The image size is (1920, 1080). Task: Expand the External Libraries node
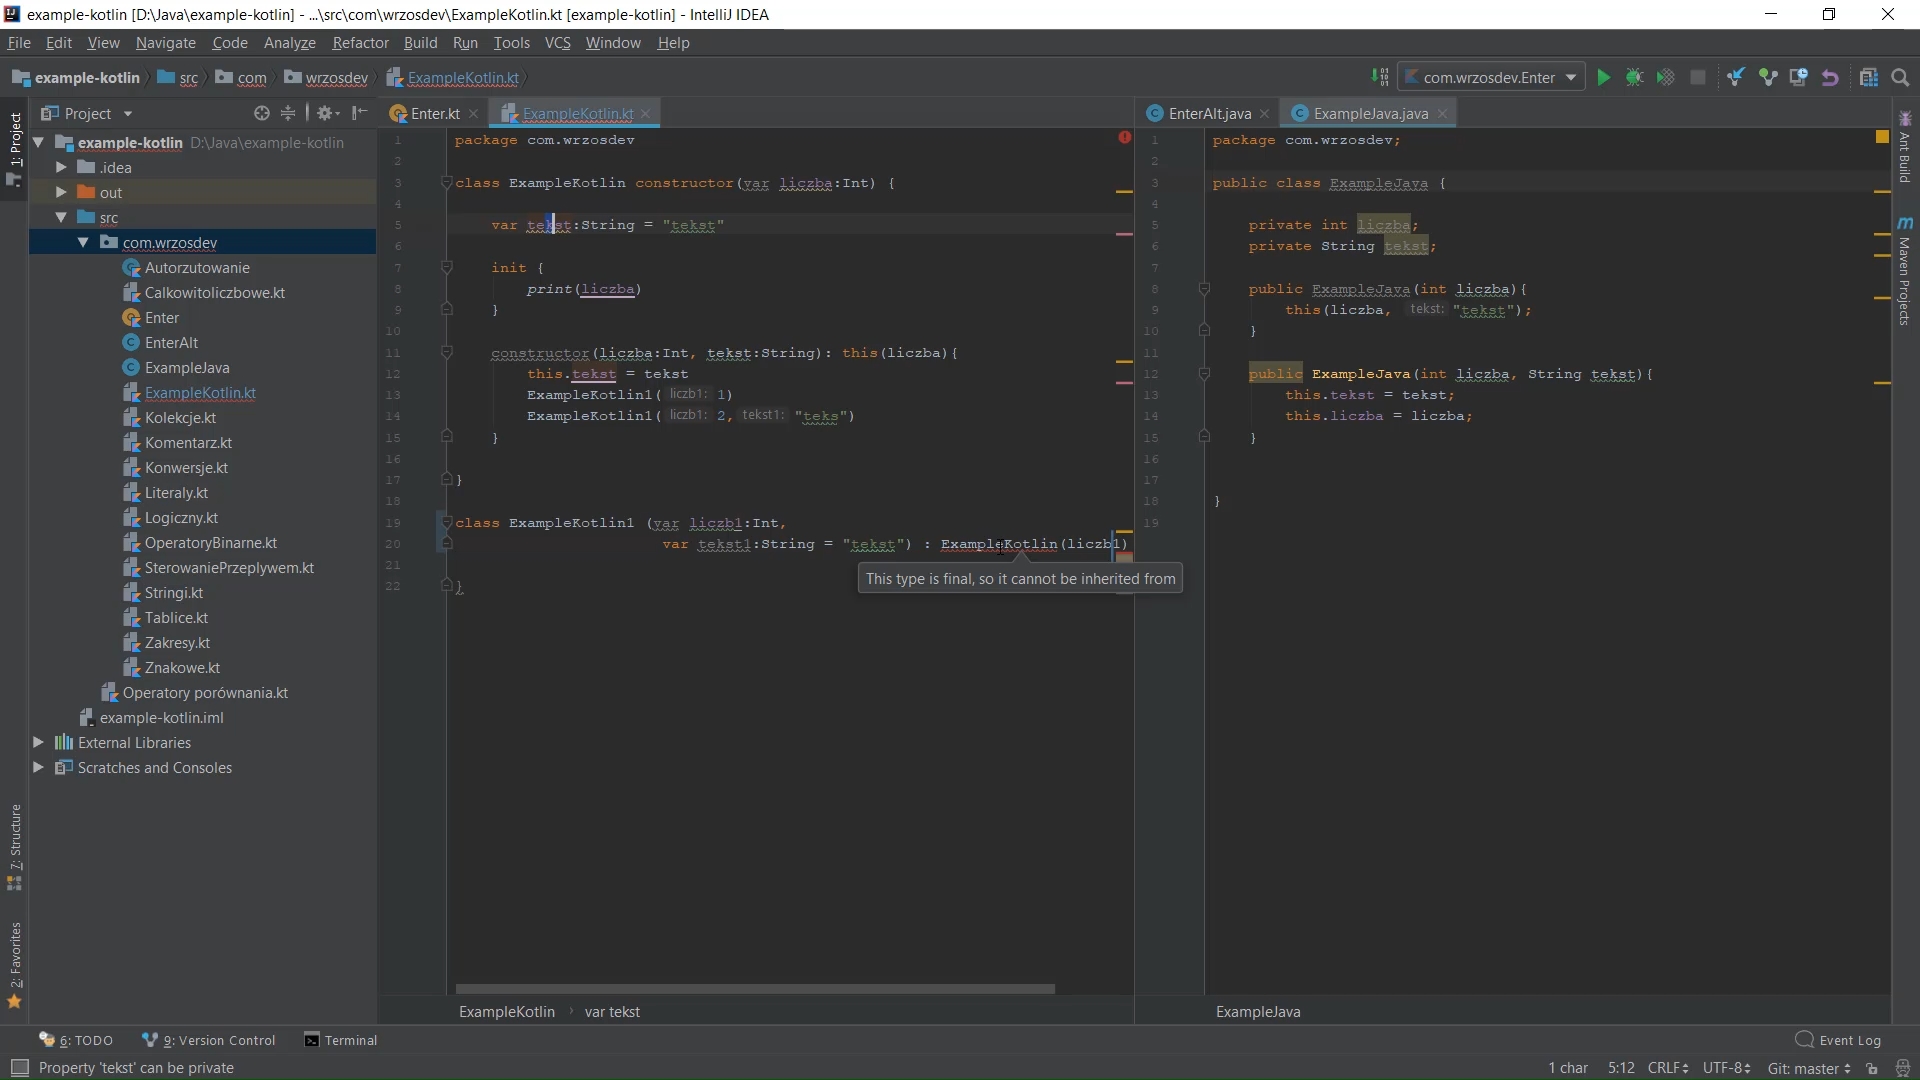point(38,742)
